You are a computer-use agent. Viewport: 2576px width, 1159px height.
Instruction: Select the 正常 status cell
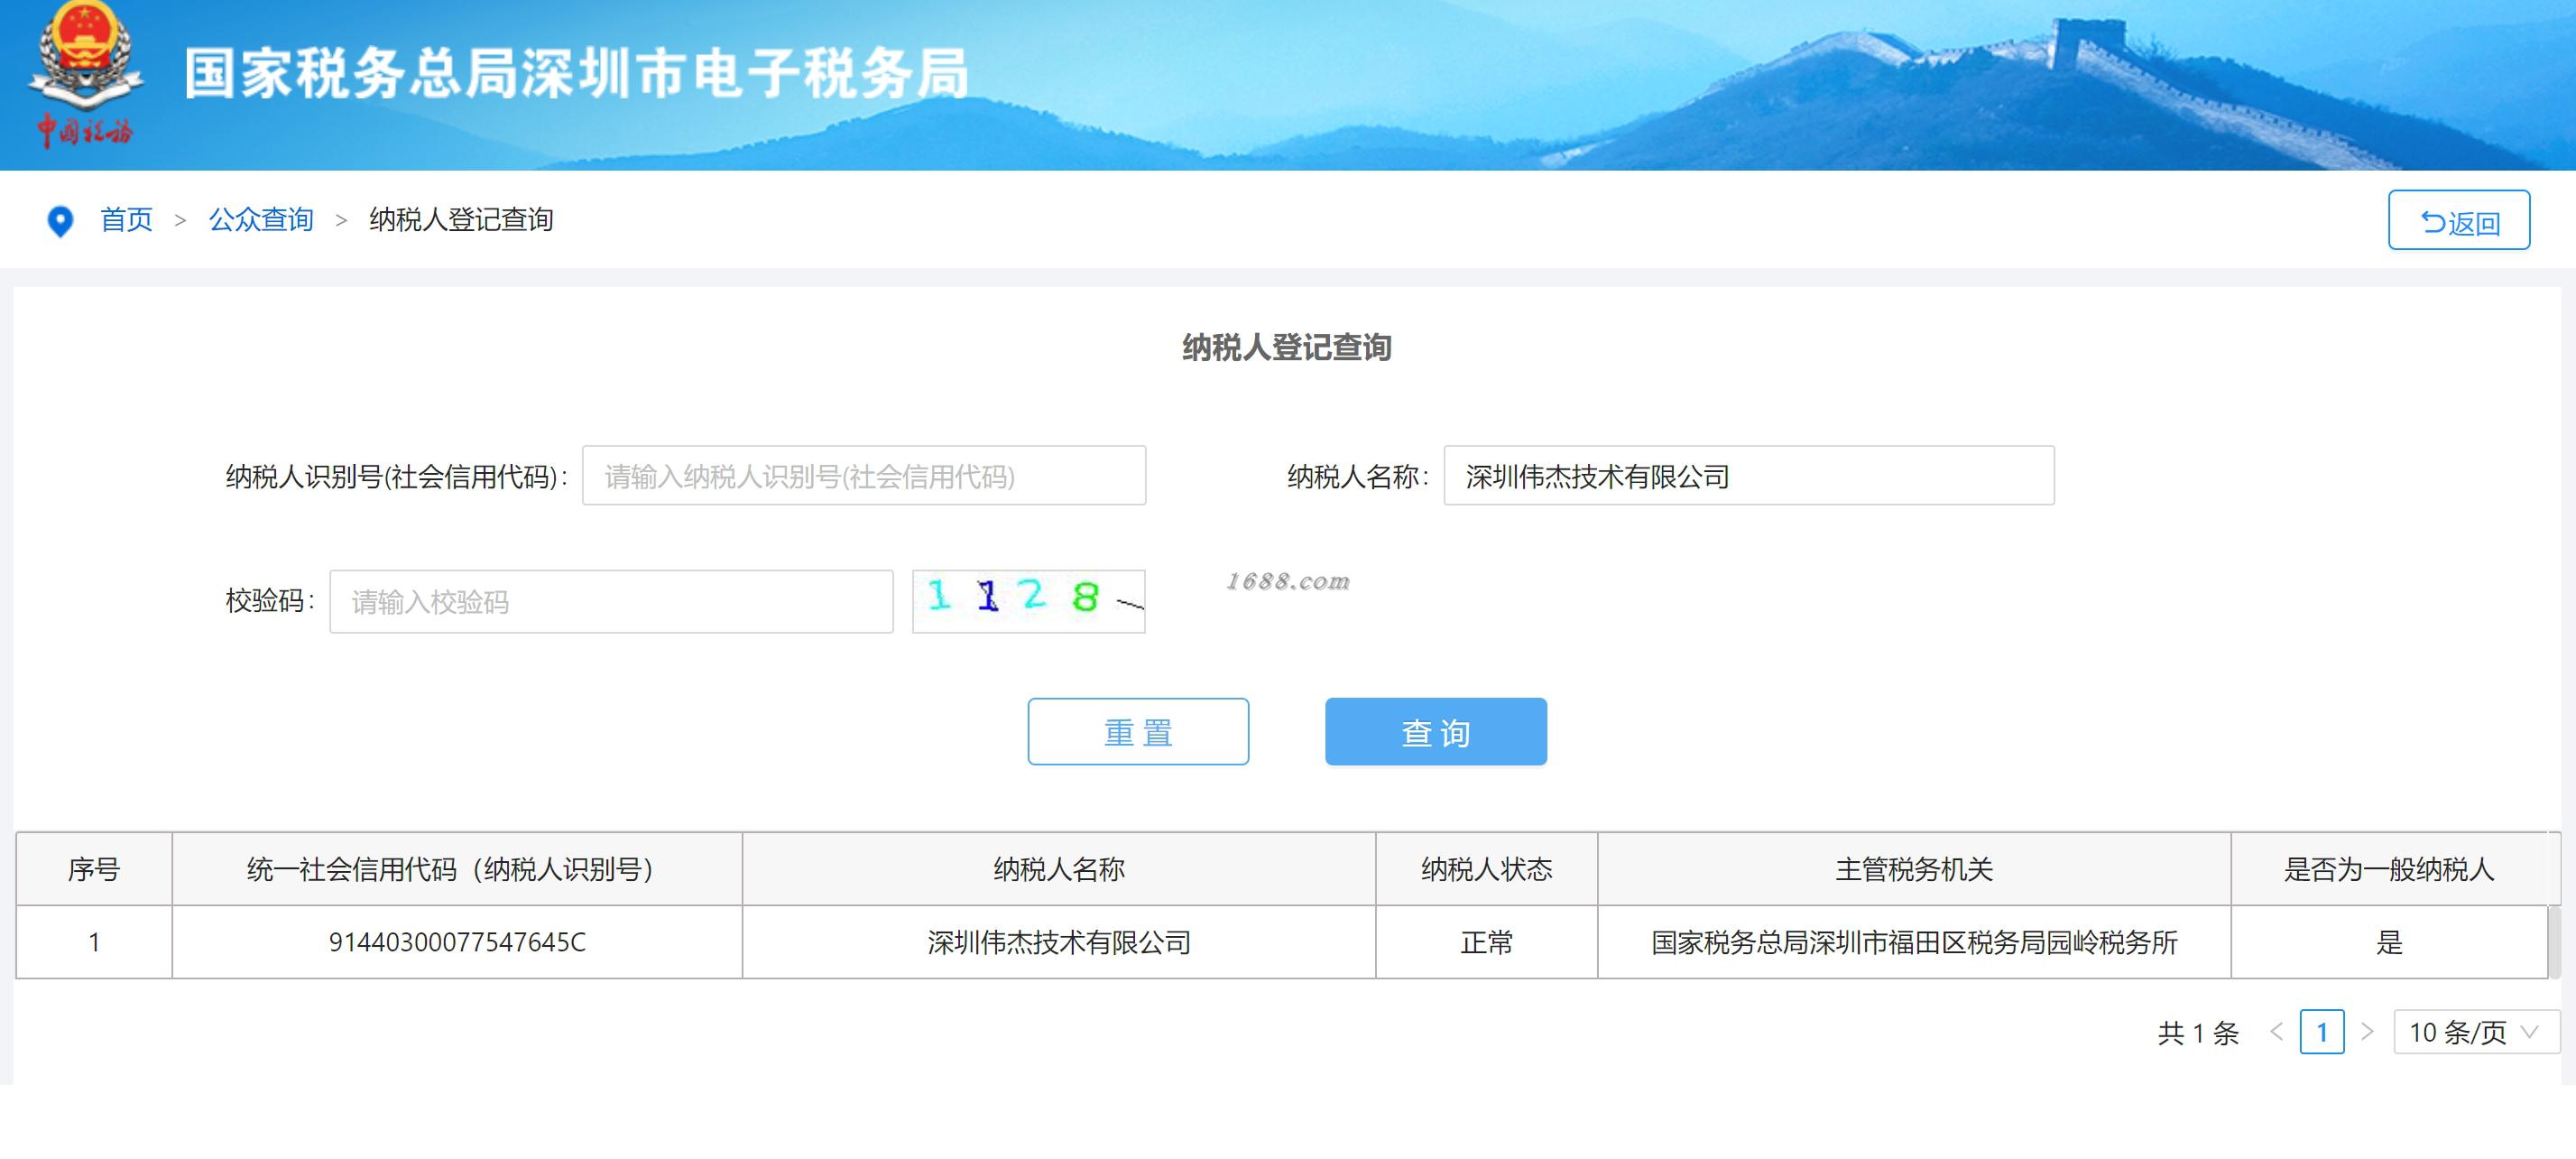[x=1487, y=942]
